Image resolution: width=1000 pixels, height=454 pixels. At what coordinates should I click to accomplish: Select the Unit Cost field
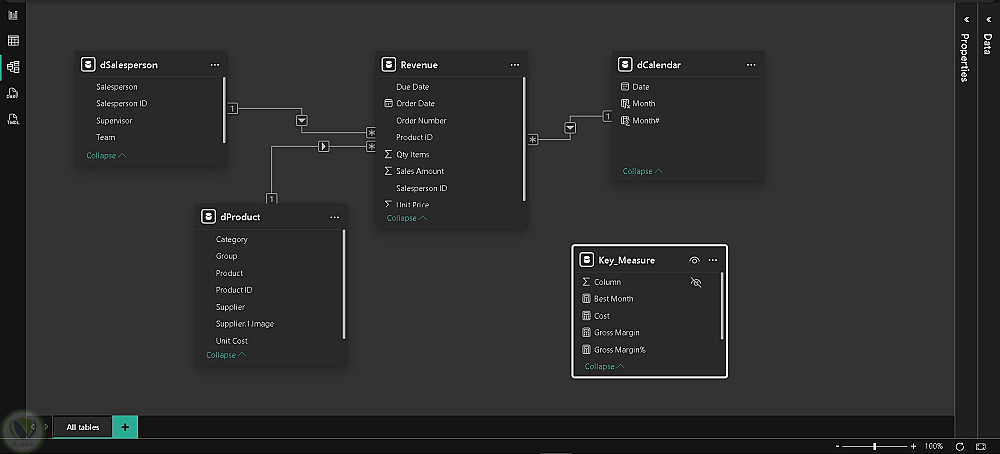point(232,340)
